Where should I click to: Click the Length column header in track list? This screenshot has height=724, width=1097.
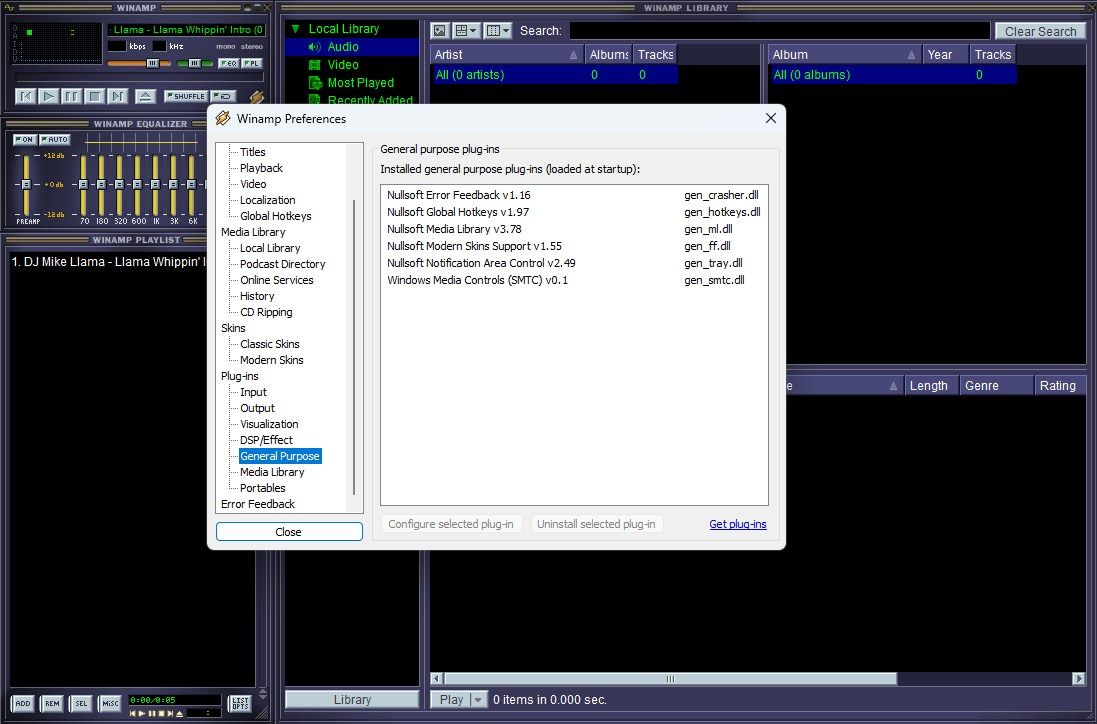(929, 385)
